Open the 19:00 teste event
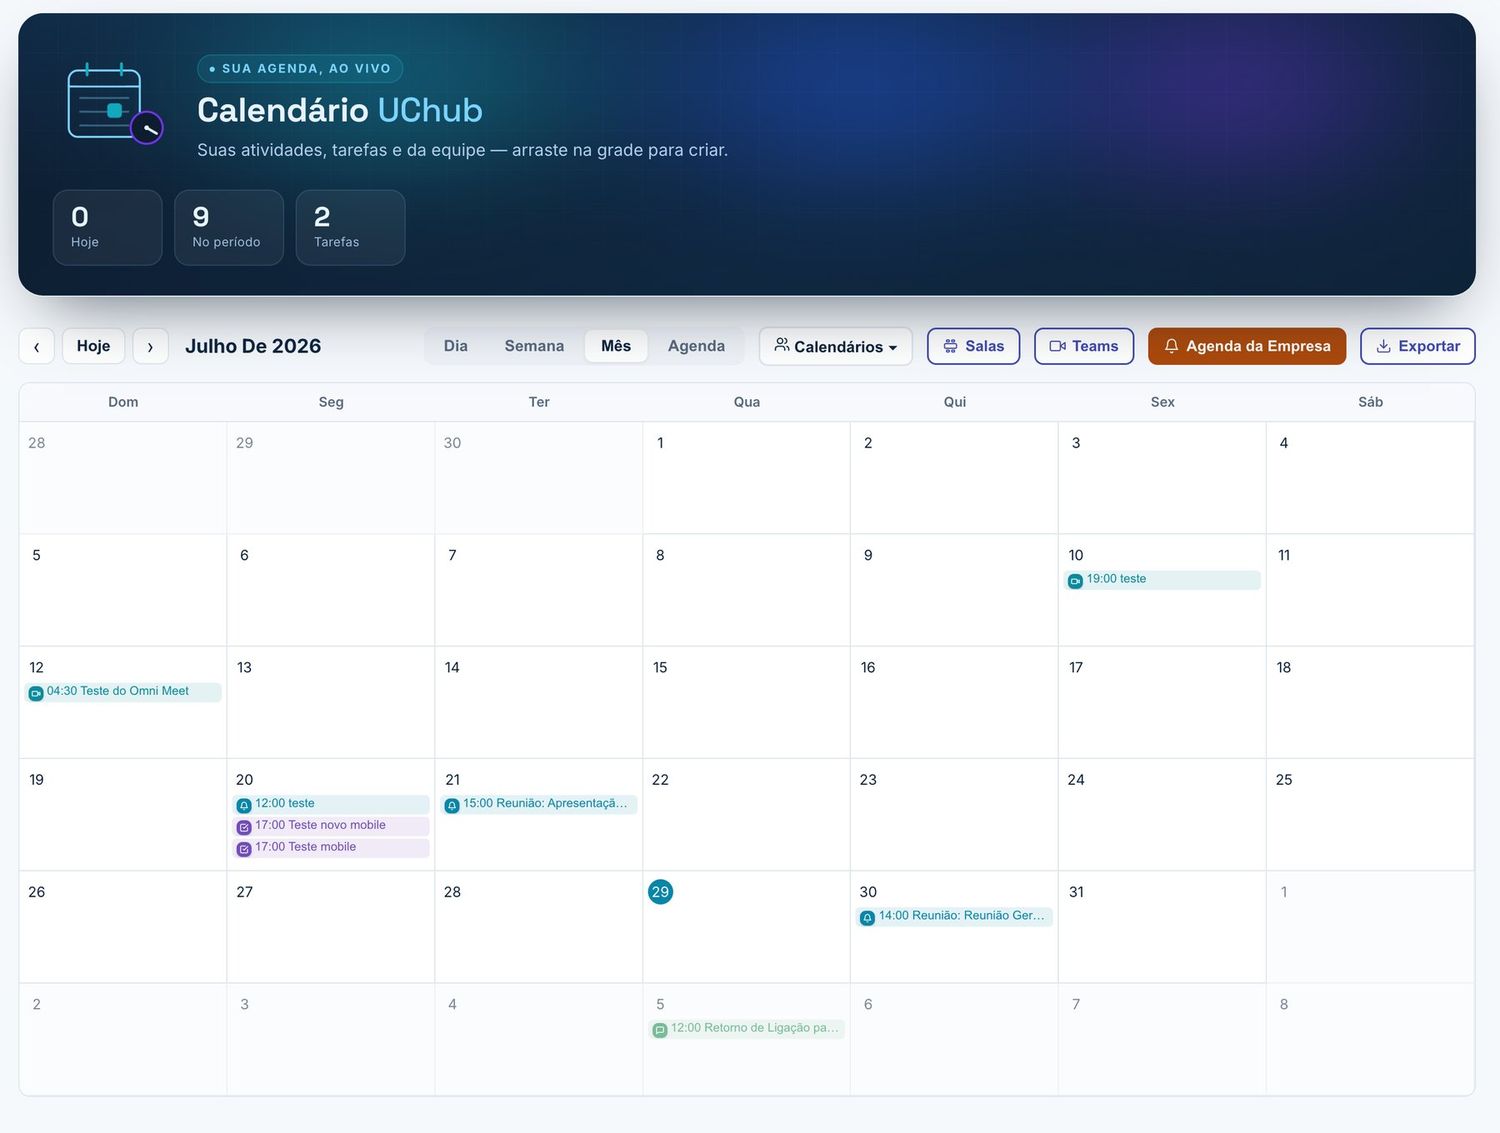Screen dimensions: 1500x1133 pos(1162,580)
